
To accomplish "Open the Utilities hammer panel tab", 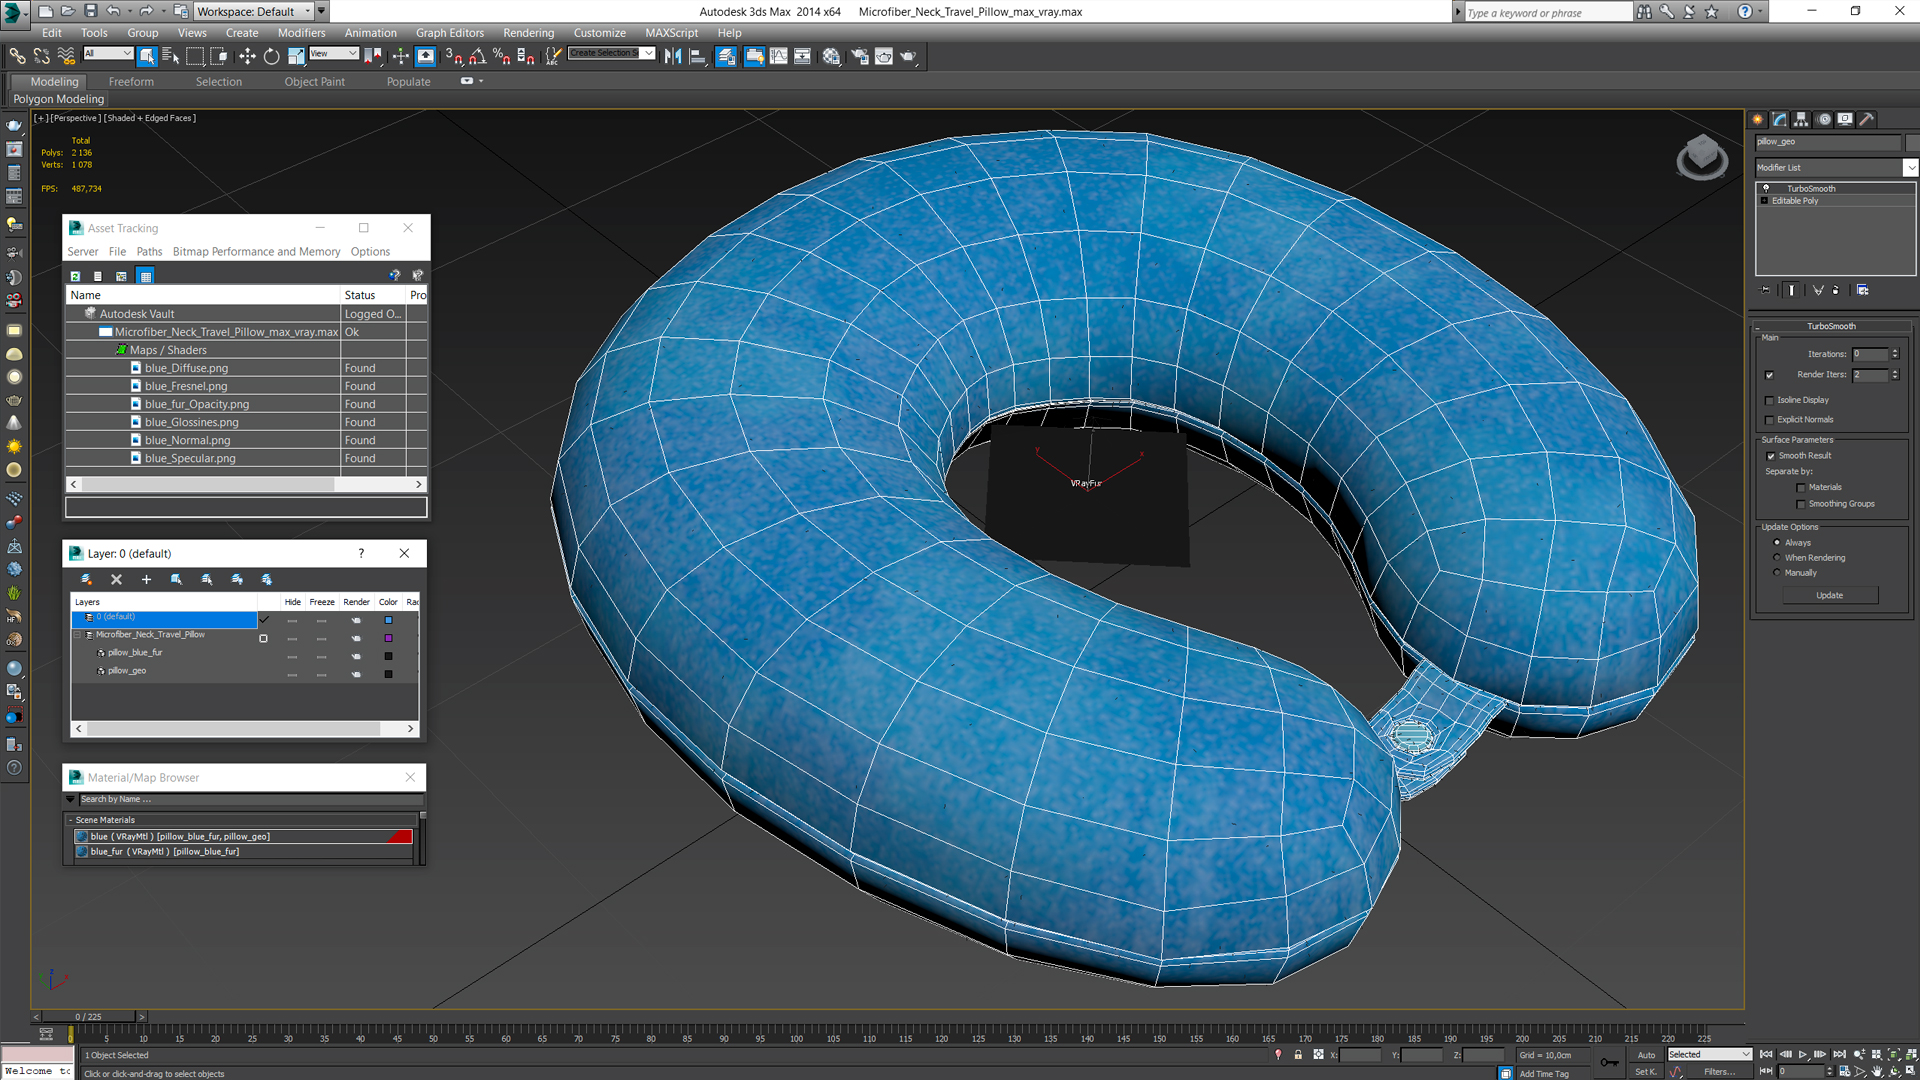I will (x=1866, y=119).
